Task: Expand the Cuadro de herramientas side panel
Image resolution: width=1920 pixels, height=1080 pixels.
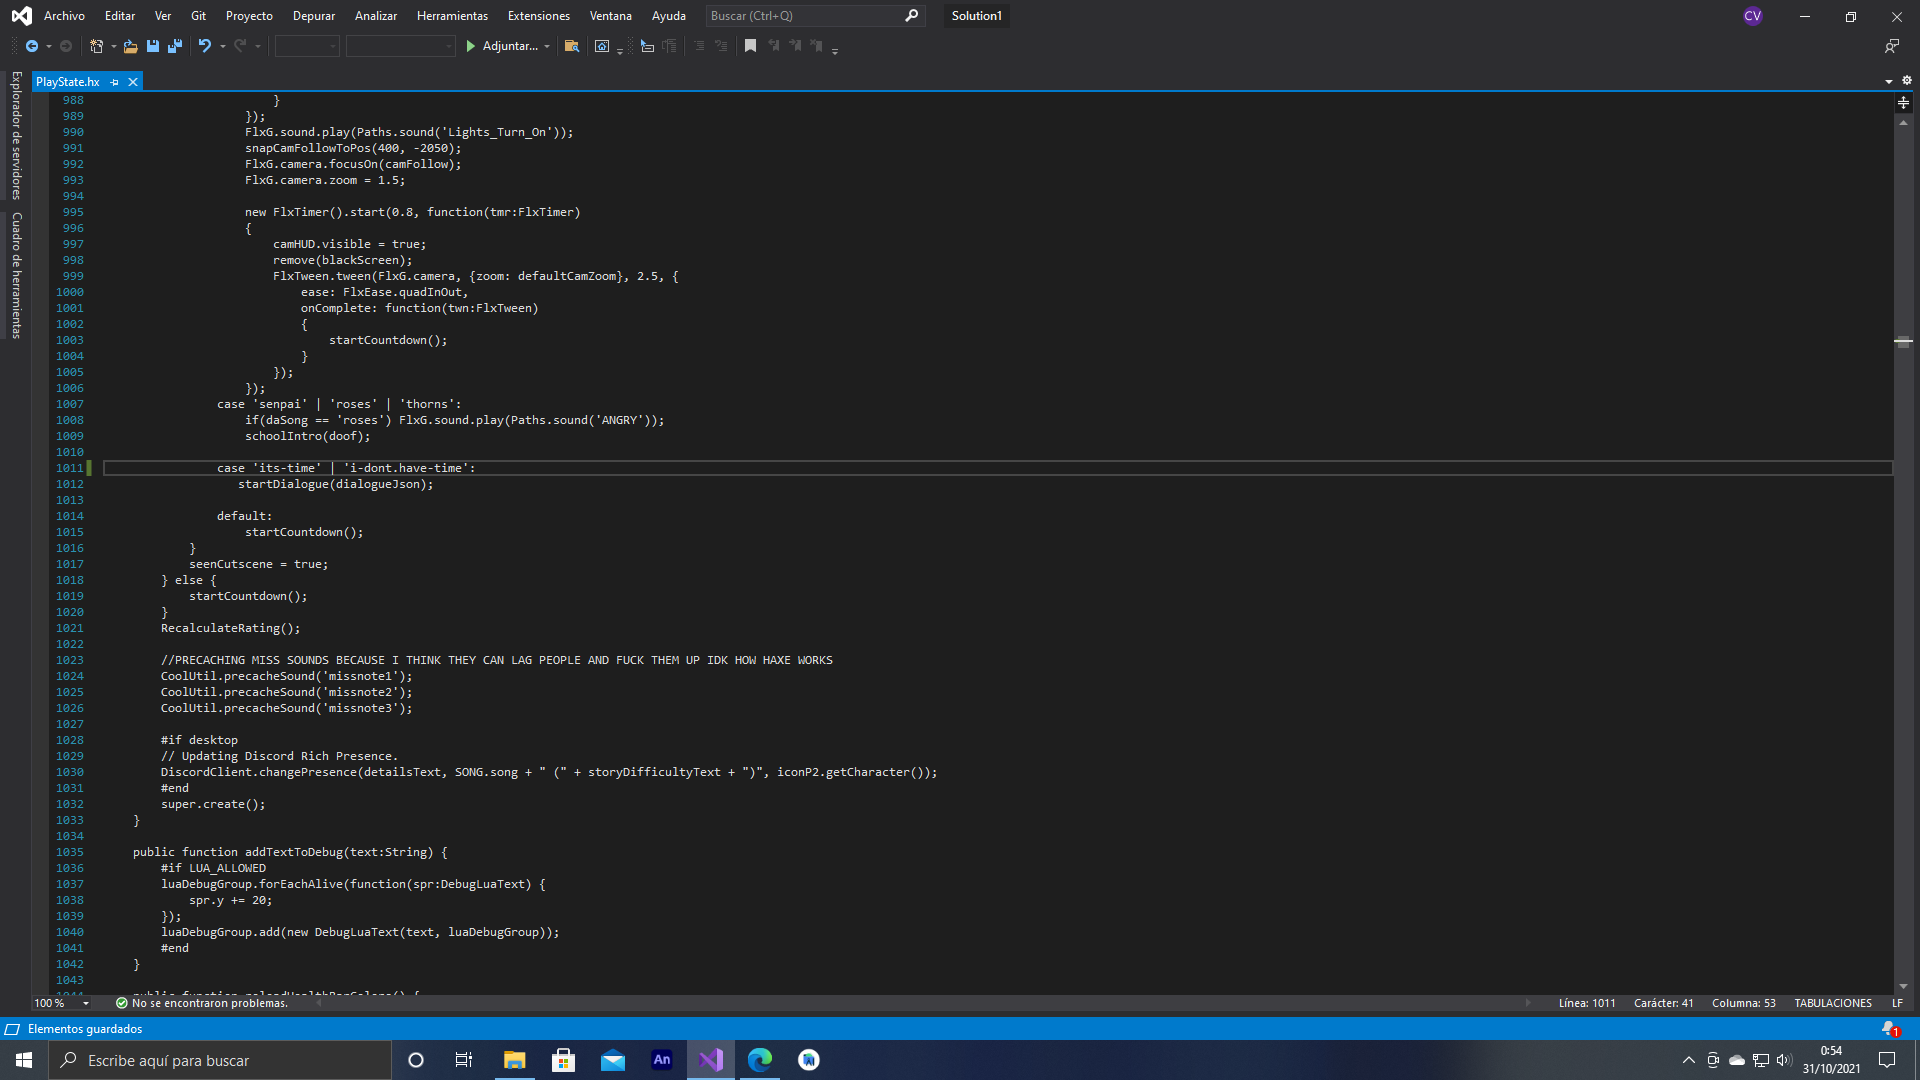Action: tap(16, 275)
